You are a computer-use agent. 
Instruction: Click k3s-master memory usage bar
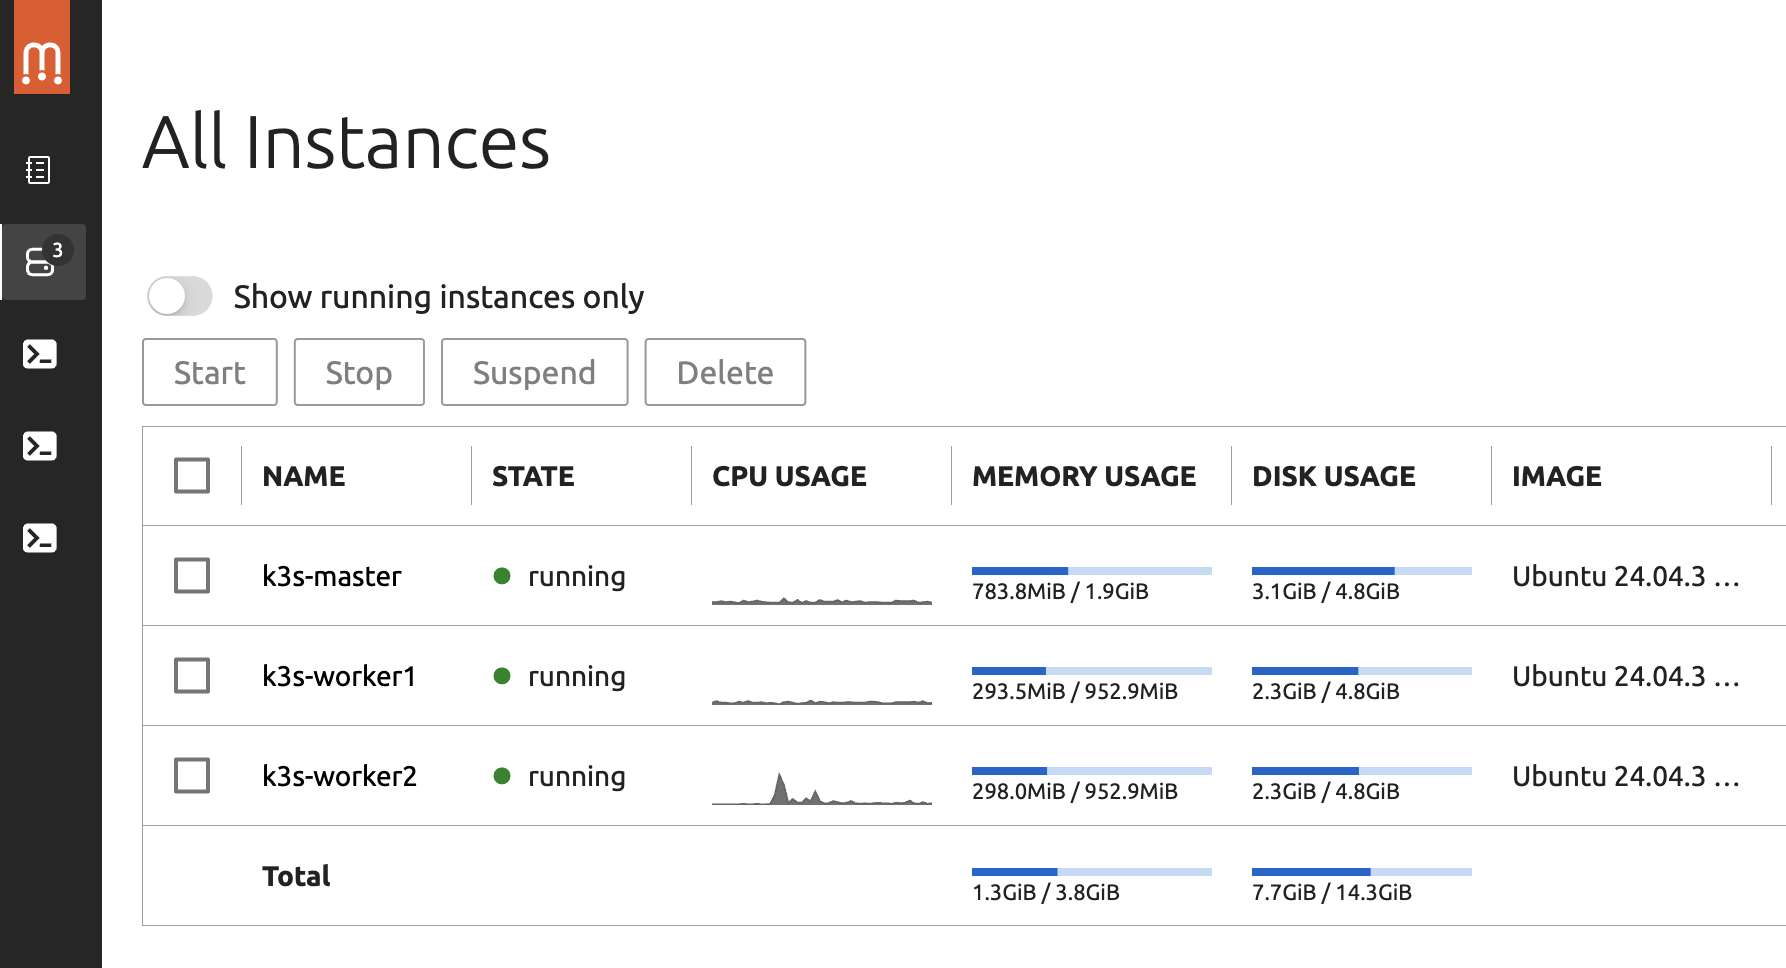(x=1091, y=571)
